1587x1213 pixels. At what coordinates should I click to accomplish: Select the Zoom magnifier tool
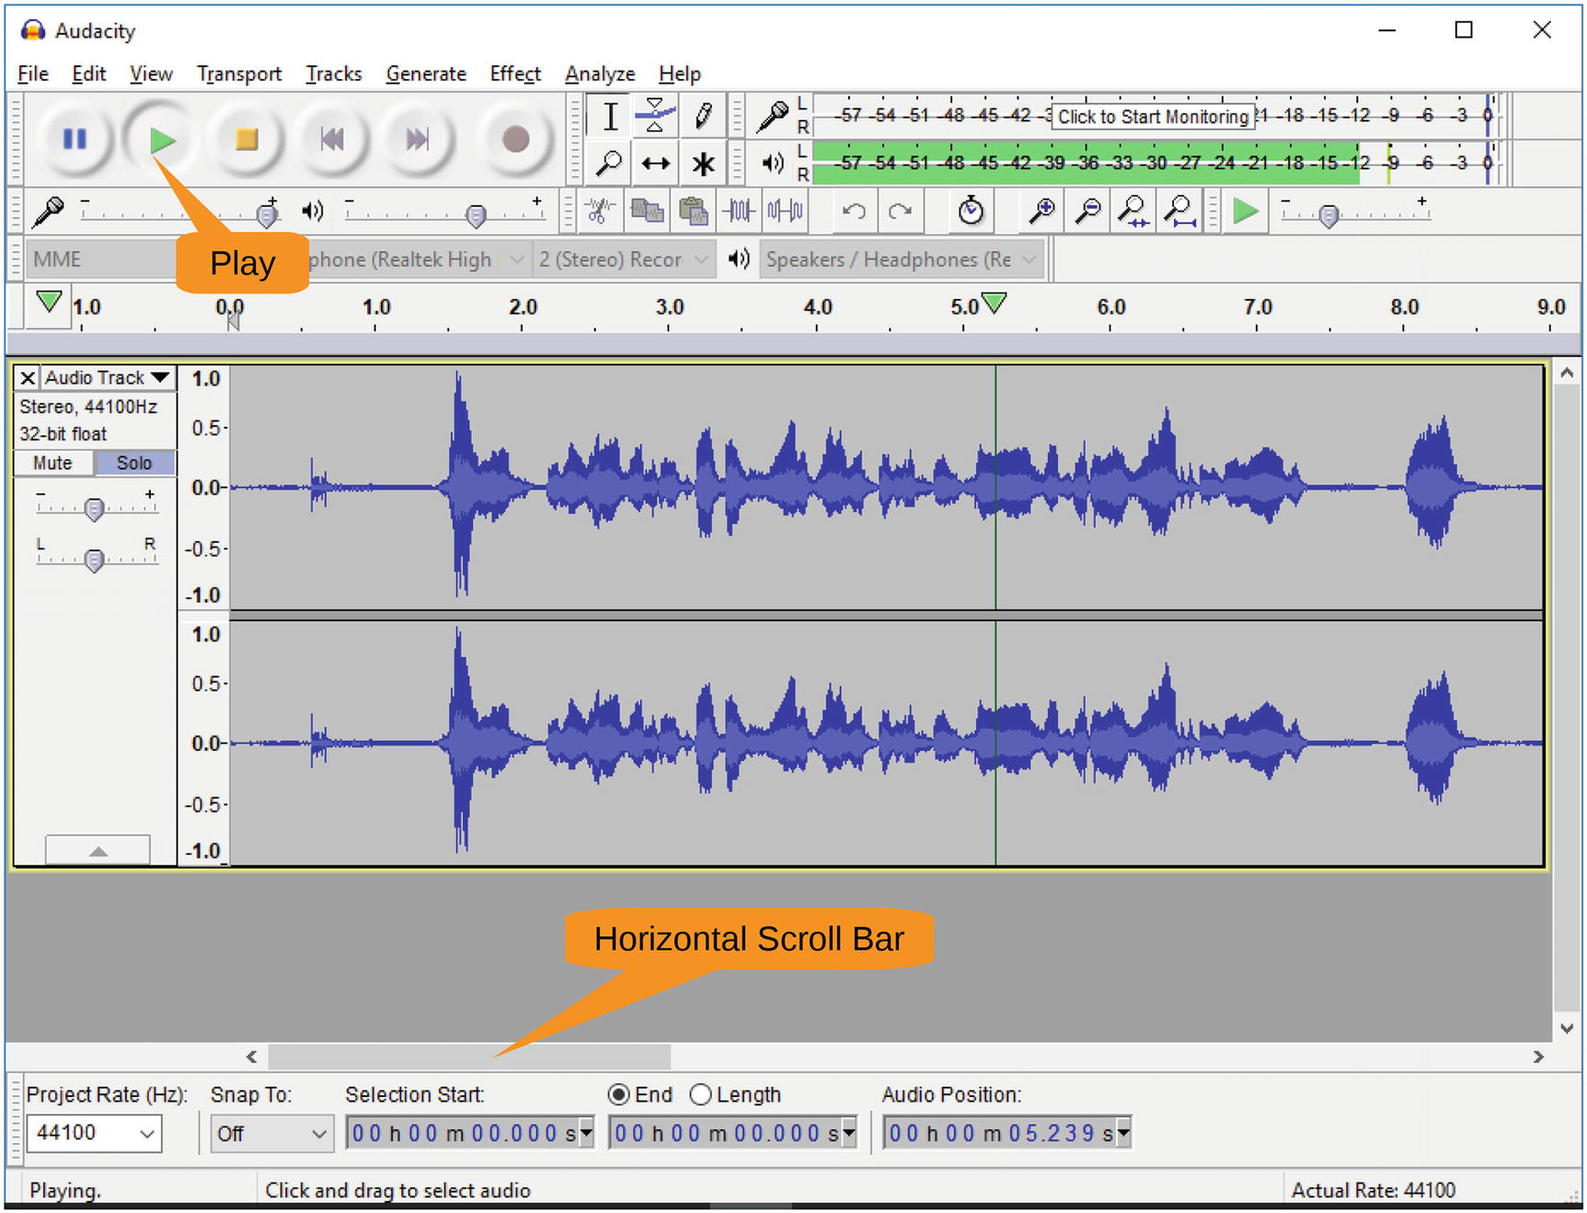coord(609,163)
